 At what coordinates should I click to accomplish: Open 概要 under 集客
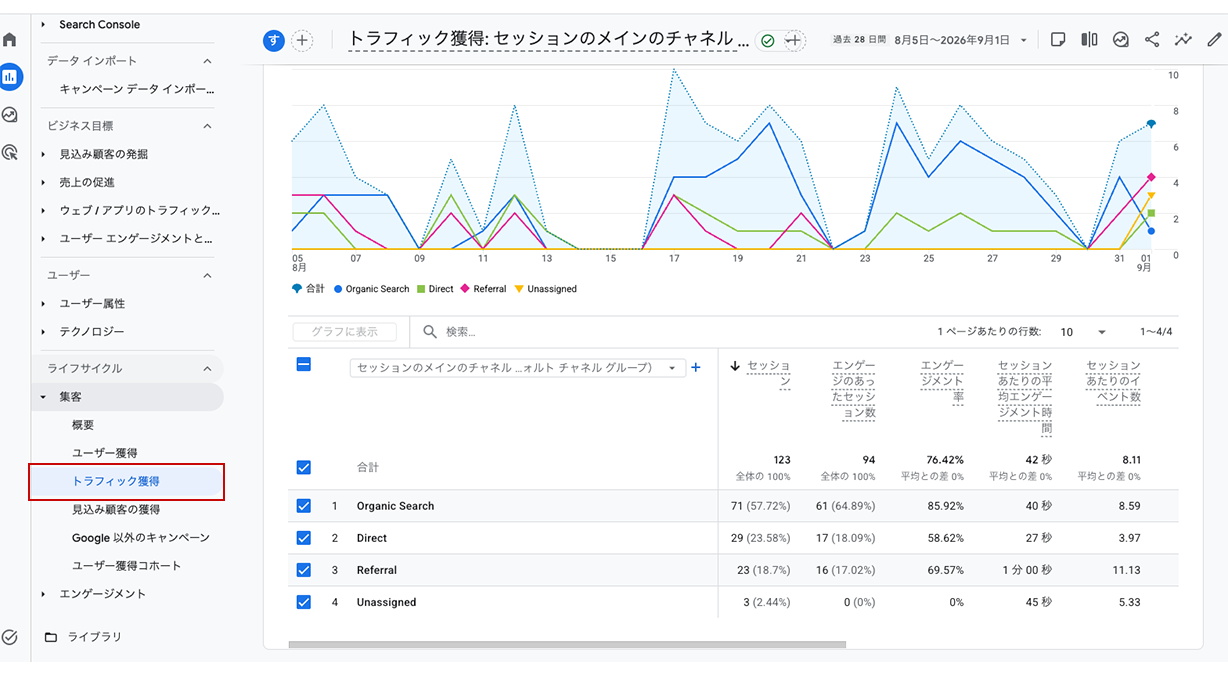coord(83,425)
